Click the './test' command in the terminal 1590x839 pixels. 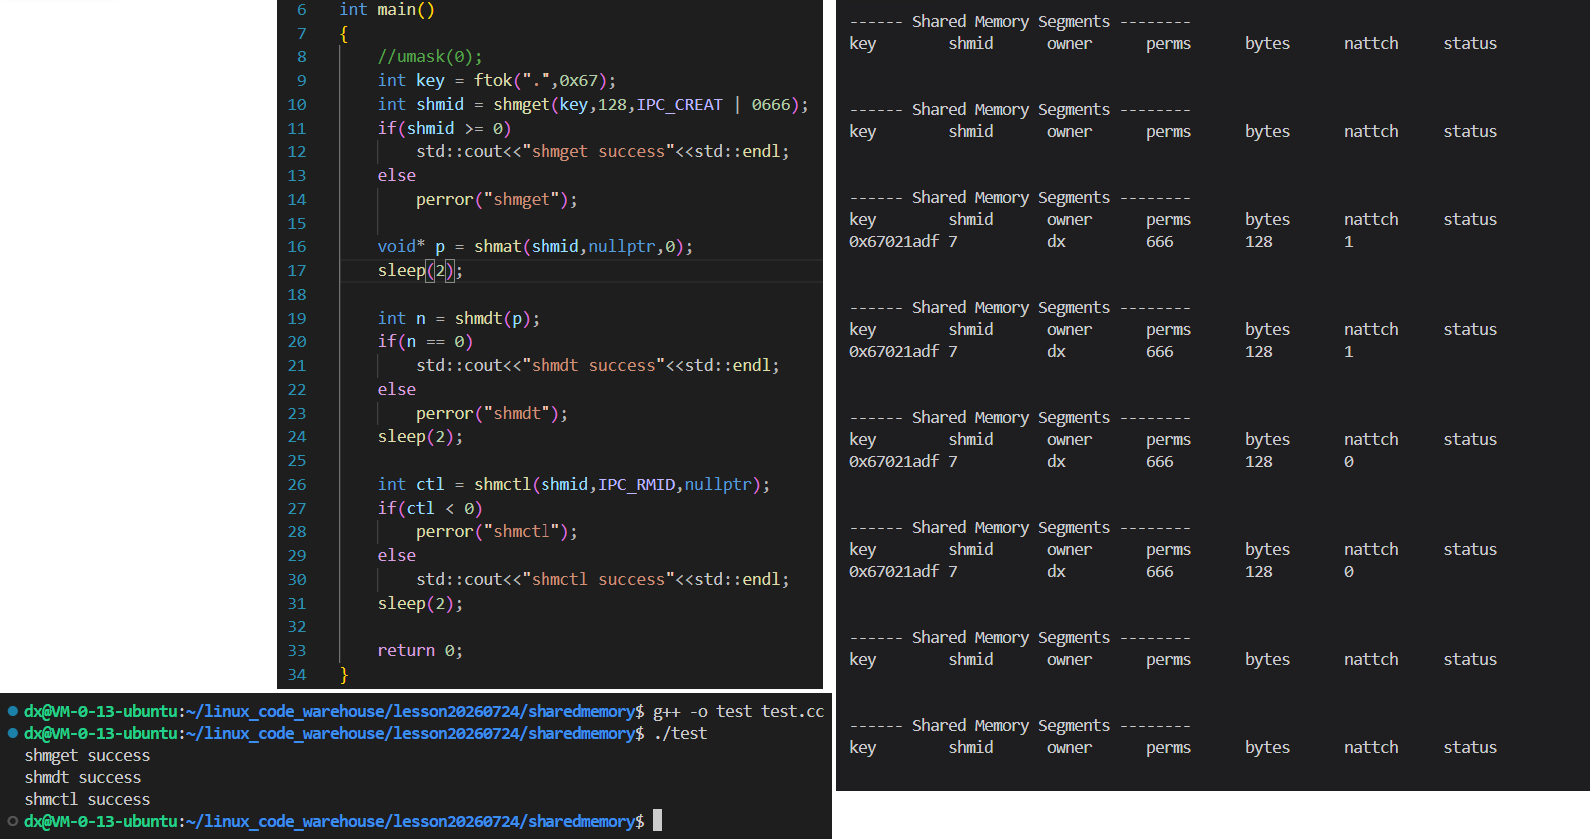click(680, 733)
